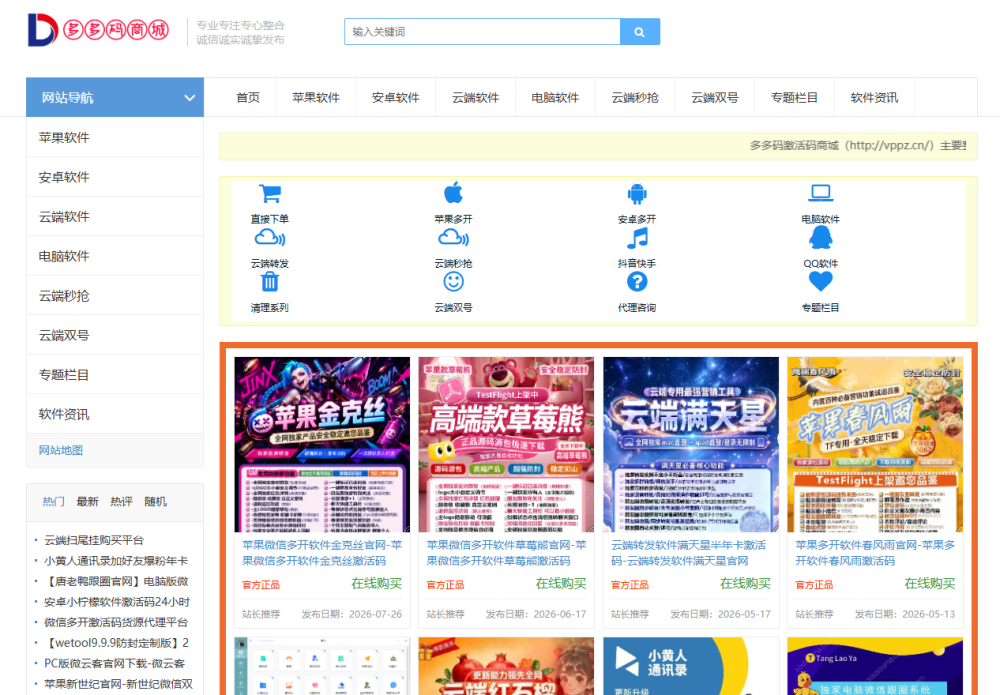The height and width of the screenshot is (695, 1000).
Task: Click the 多多码商城 site logo
Action: tap(98, 30)
